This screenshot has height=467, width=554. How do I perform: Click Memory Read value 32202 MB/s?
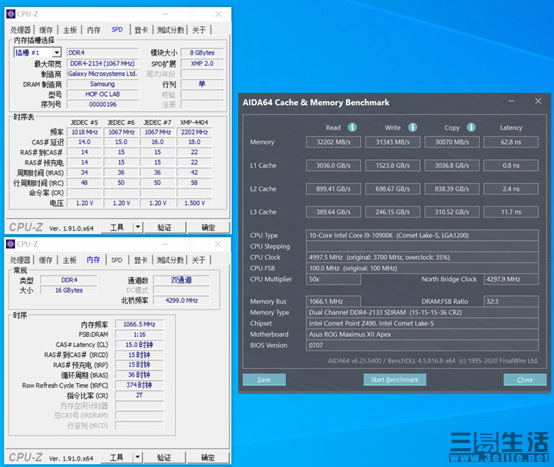point(334,142)
